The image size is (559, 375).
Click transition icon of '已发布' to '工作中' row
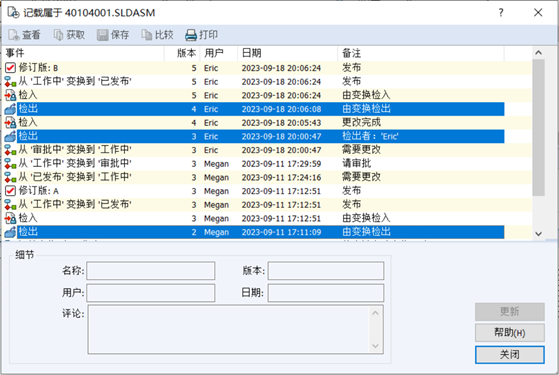pyautogui.click(x=10, y=177)
